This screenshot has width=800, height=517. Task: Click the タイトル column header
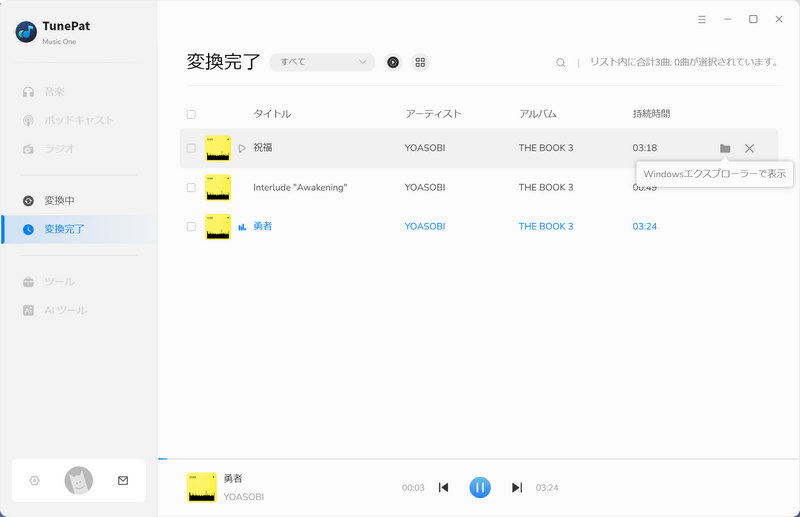(272, 114)
